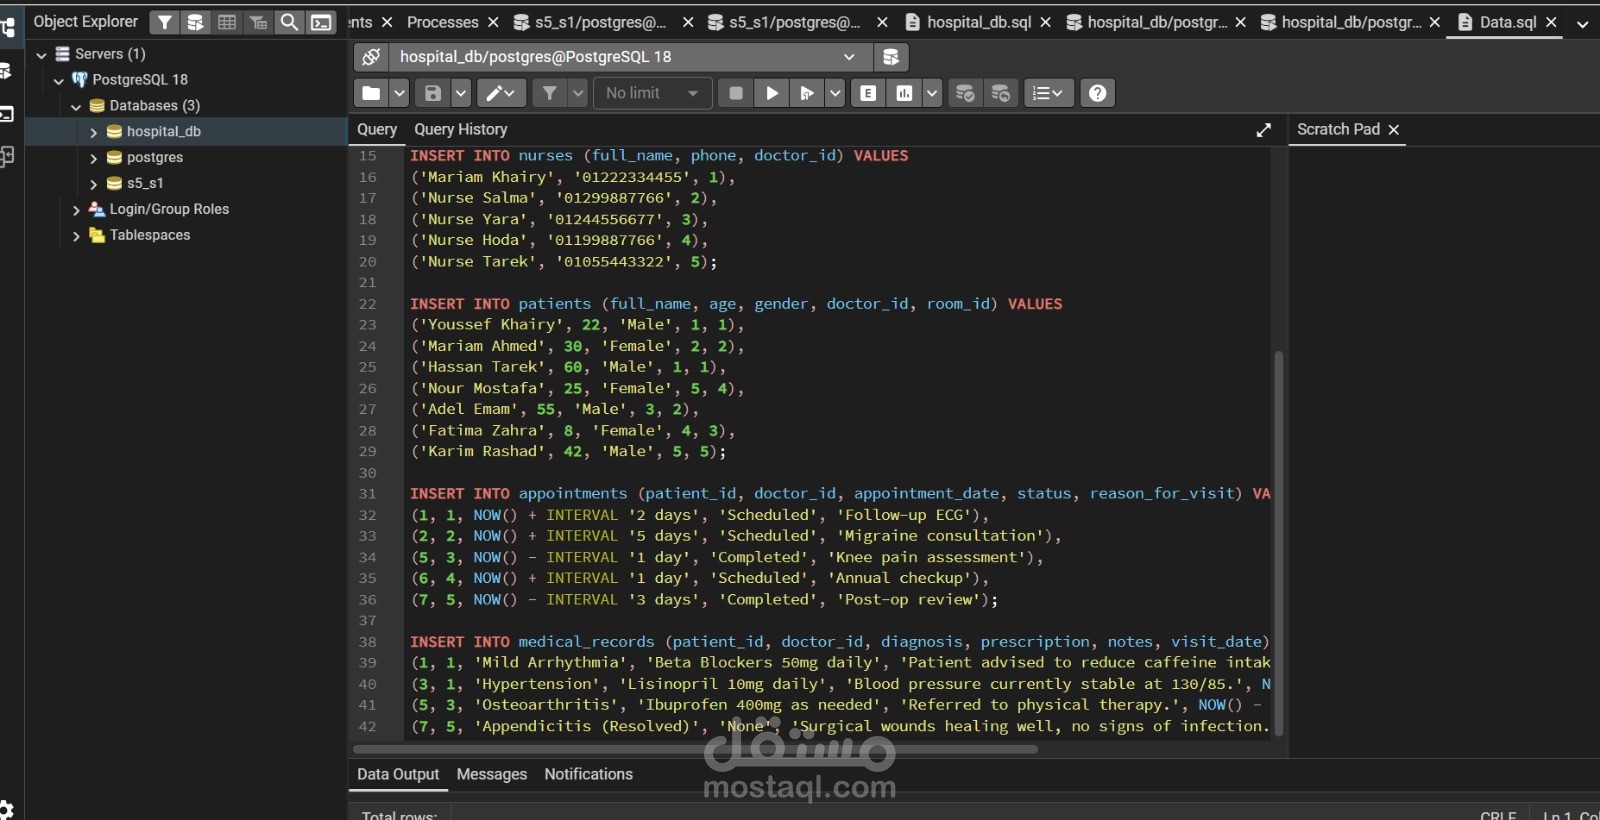Click the Object Explorer panel title
This screenshot has width=1600, height=820.
pos(86,21)
